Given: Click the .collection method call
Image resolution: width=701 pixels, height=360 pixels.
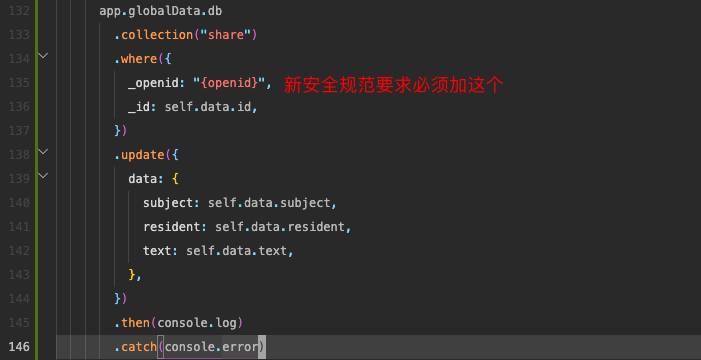Looking at the screenshot, I should coord(153,35).
